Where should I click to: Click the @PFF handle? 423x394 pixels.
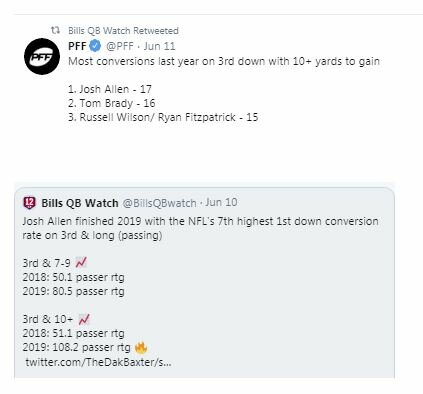(x=120, y=46)
